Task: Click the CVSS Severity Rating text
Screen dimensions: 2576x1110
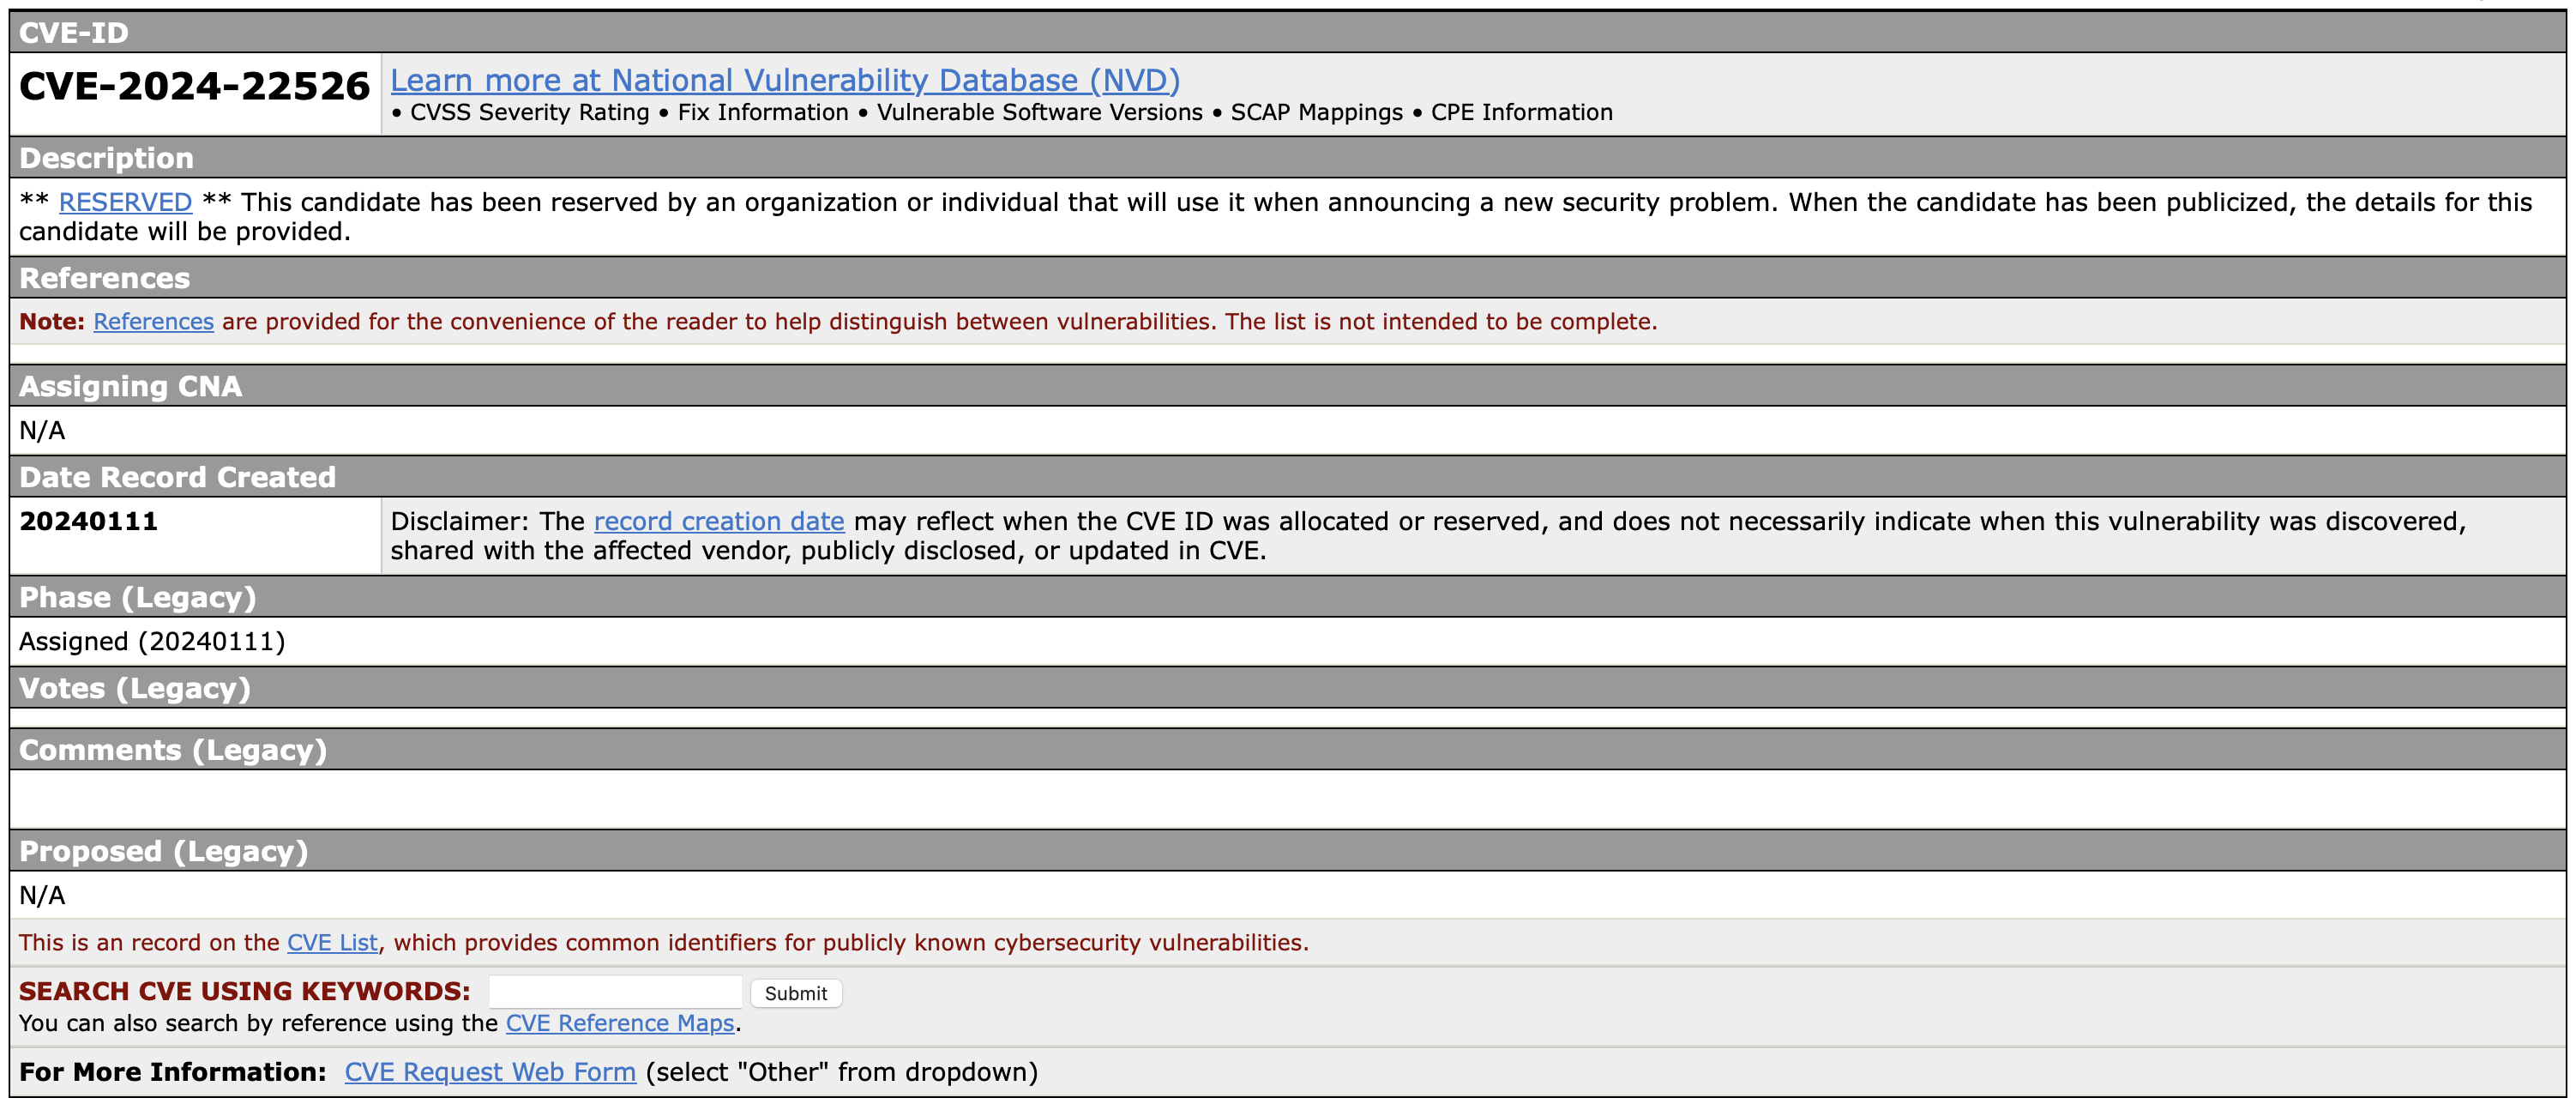Action: click(529, 112)
